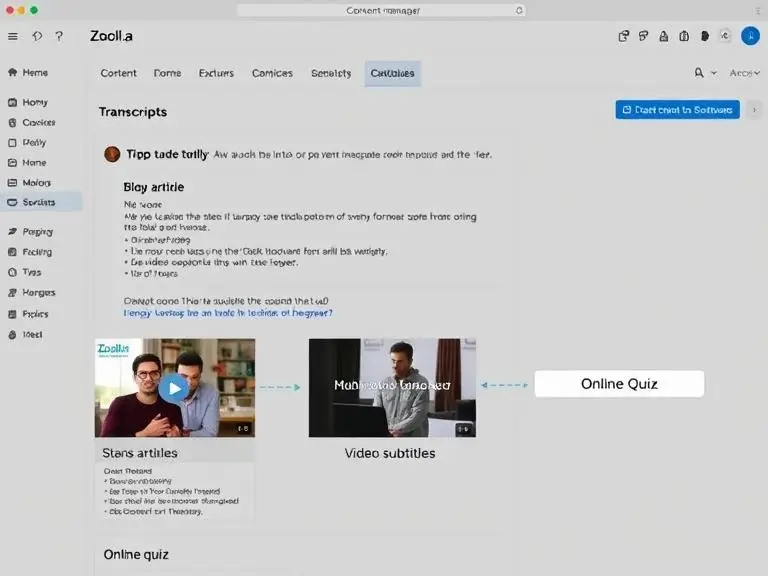Image resolution: width=768 pixels, height=576 pixels.
Task: Open the Content manager address field
Action: (x=381, y=10)
